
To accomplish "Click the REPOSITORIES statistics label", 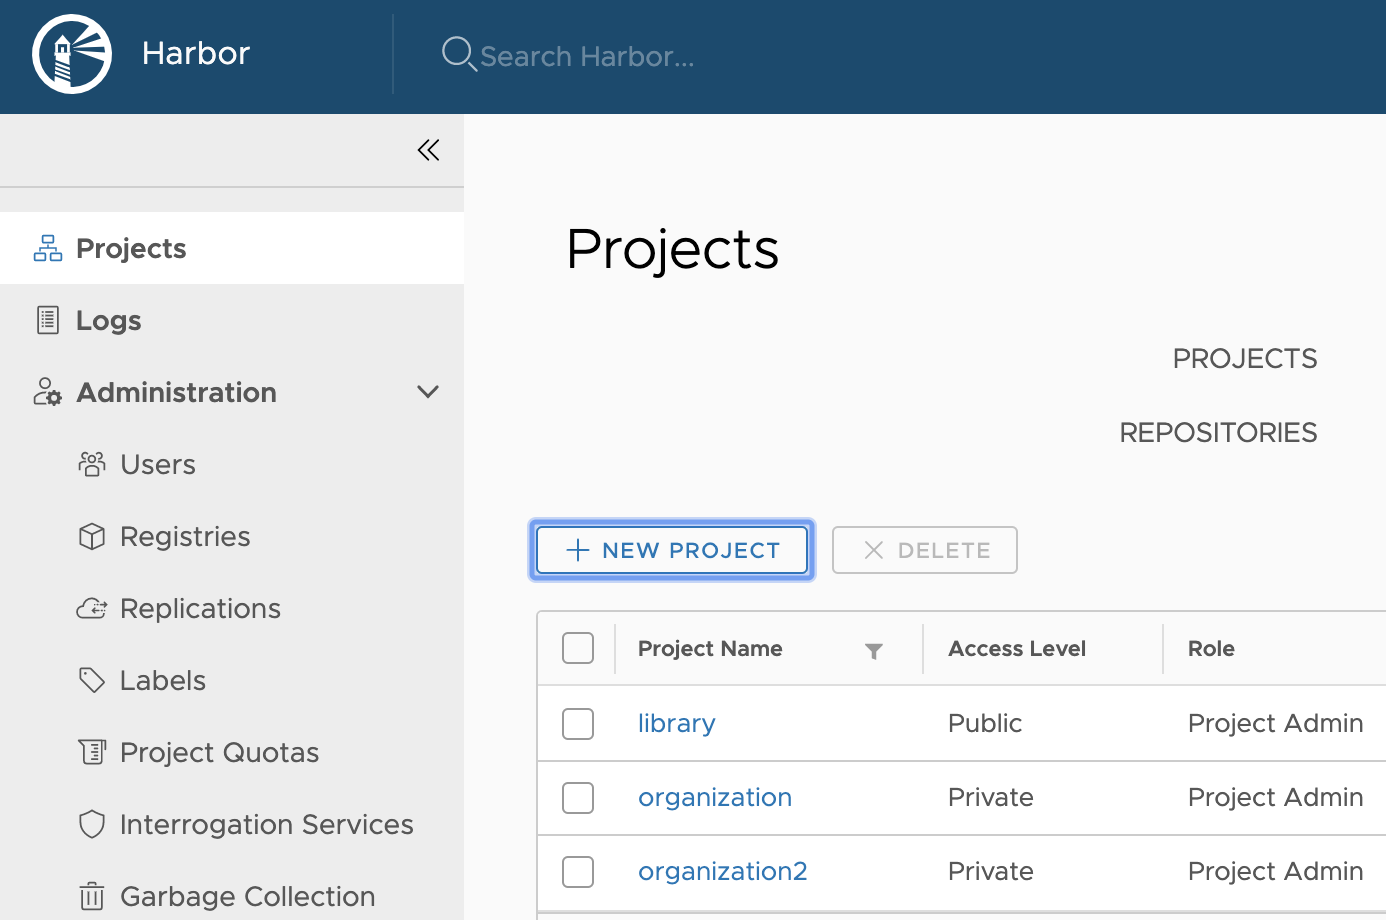I will 1218,432.
